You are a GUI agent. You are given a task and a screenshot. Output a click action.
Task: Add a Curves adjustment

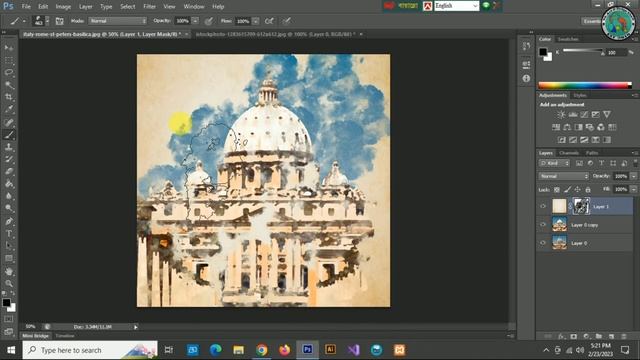point(584,115)
